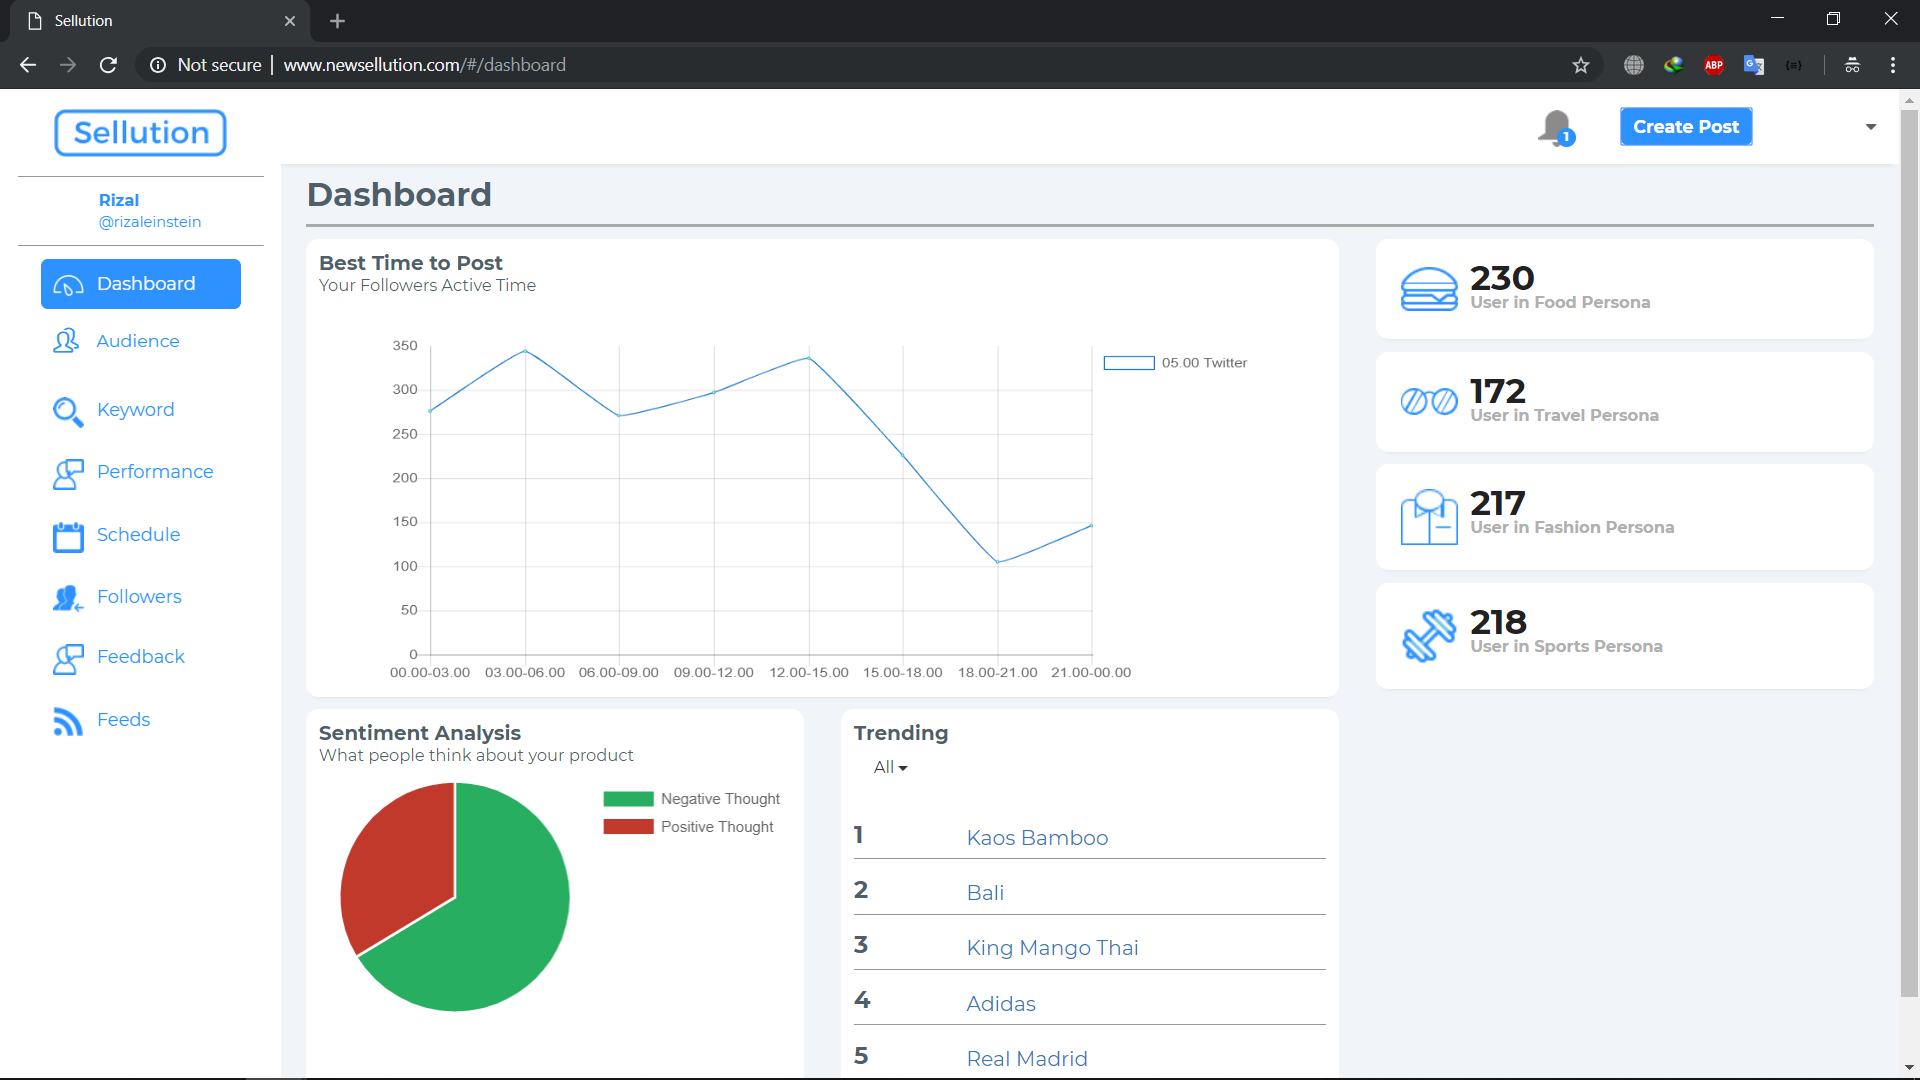Click the Fashion Persona jacket icon
This screenshot has height=1080, width=1920.
[1428, 517]
